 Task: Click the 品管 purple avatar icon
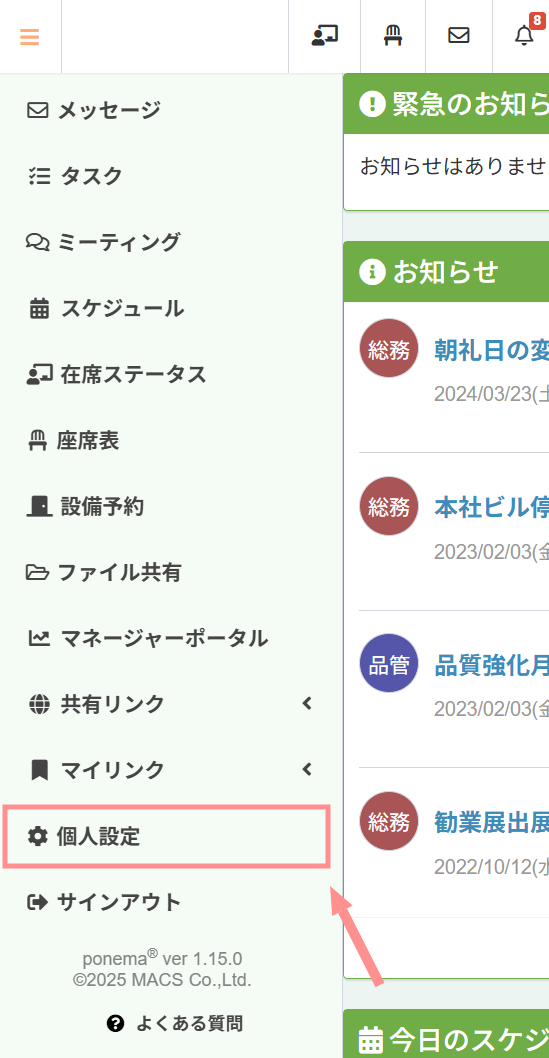point(388,663)
